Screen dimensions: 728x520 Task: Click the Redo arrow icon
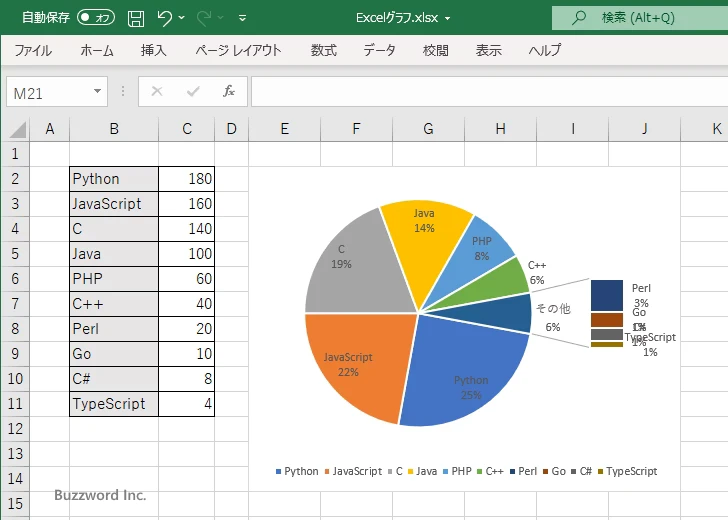point(204,18)
